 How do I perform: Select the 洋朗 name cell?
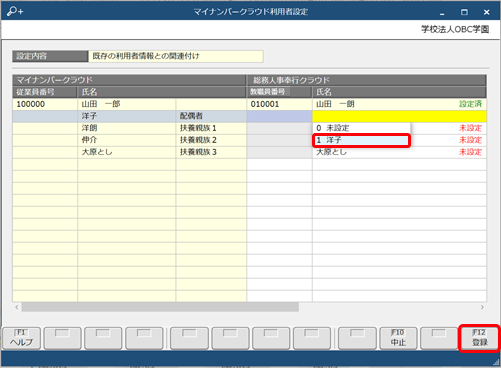[127, 128]
